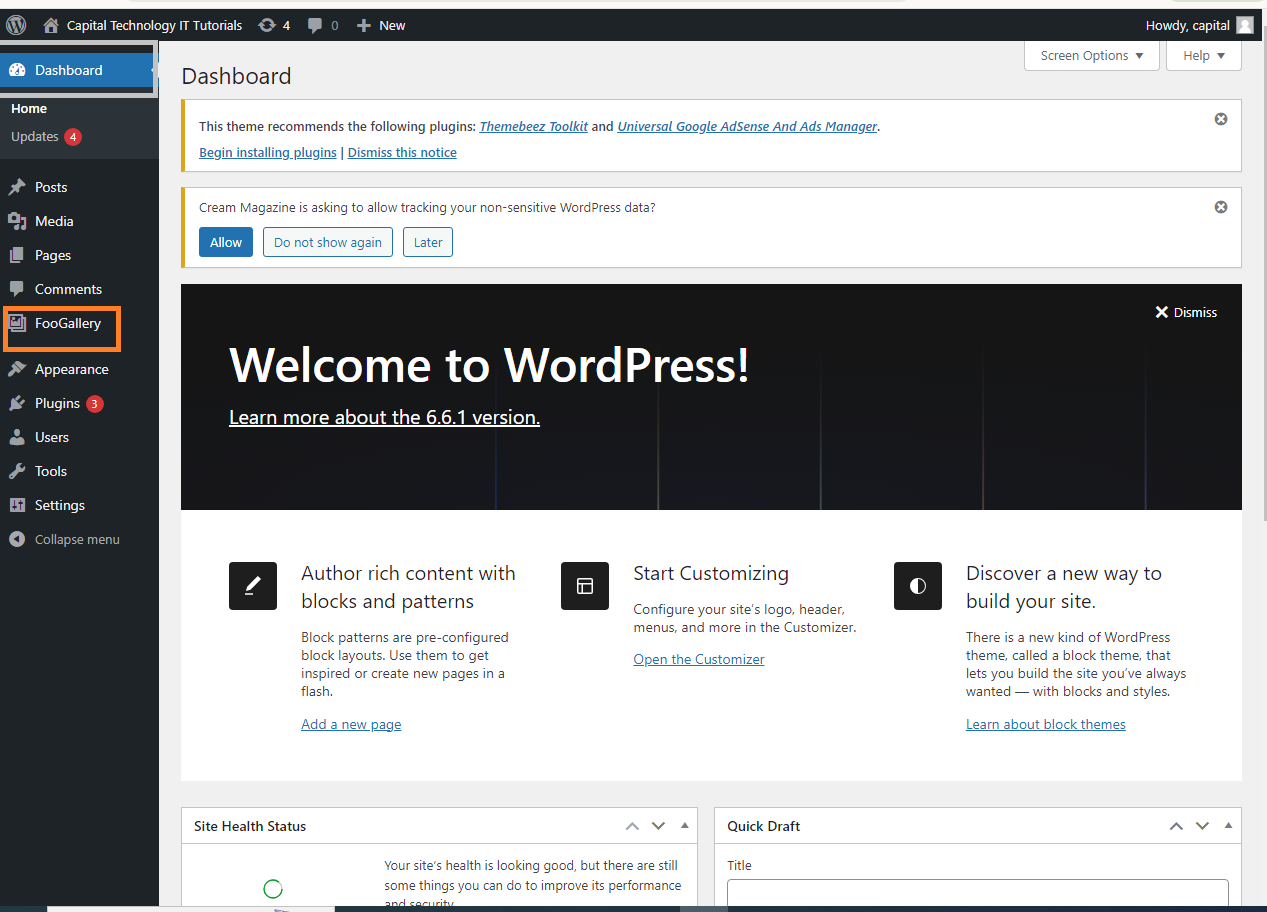Dismiss the theme plugin recommendation notice
Viewport: 1267px width, 912px height.
pyautogui.click(x=1220, y=119)
